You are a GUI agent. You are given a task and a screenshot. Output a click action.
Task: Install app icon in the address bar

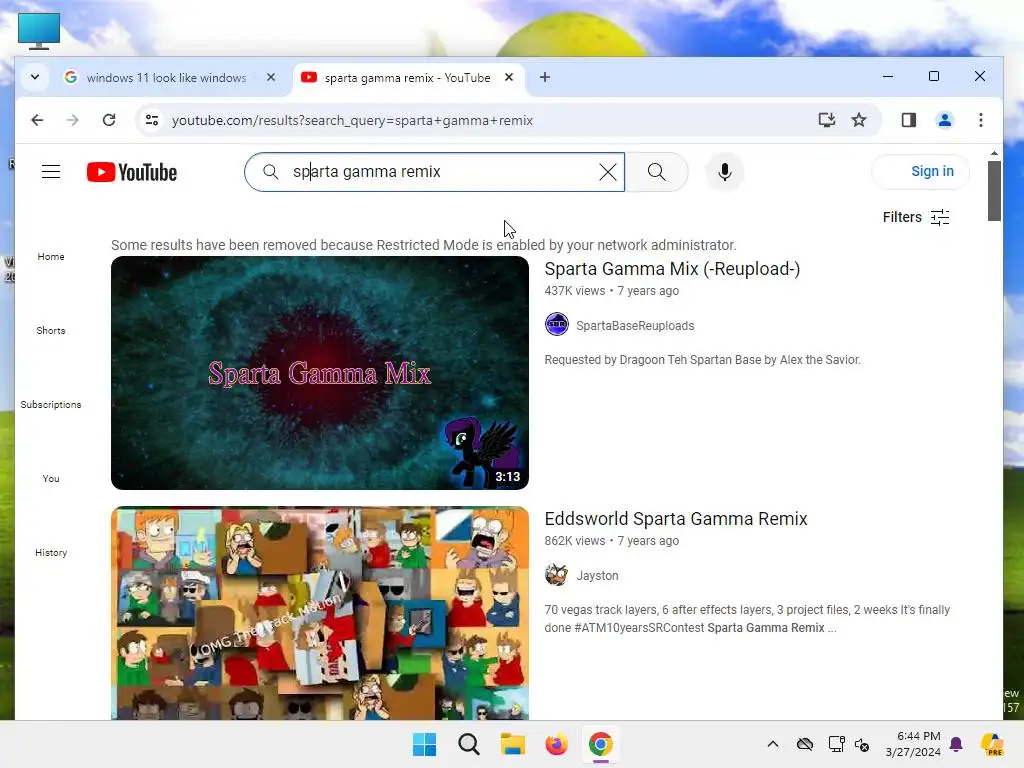tap(827, 120)
